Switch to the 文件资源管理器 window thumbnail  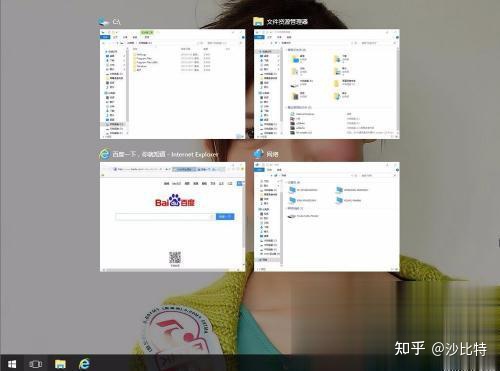click(x=327, y=84)
